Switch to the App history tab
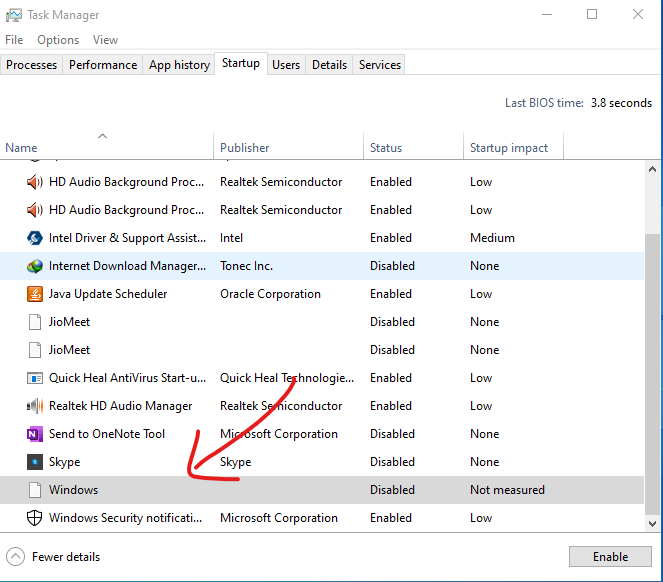 pyautogui.click(x=179, y=65)
